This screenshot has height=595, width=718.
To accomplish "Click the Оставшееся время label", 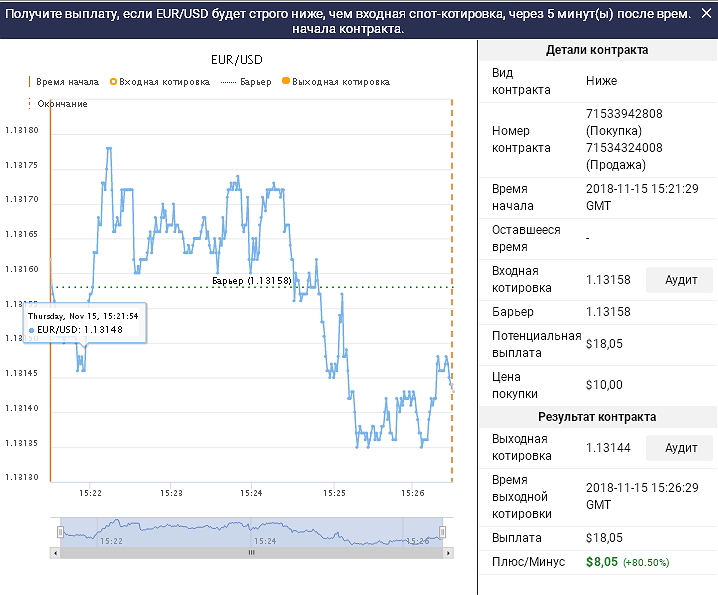I will click(526, 238).
